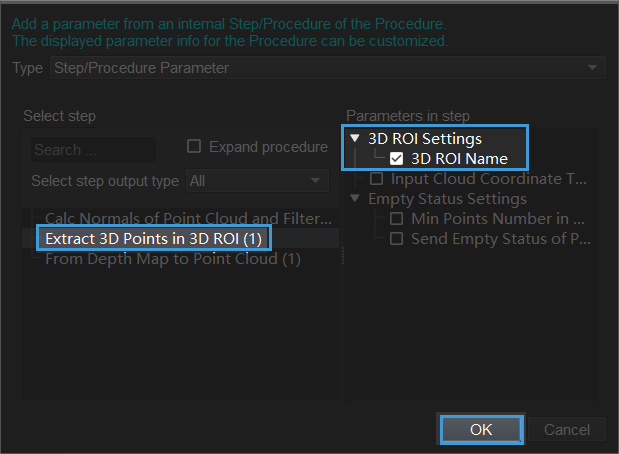
Task: Click the 3D ROI Name label
Action: 459,159
